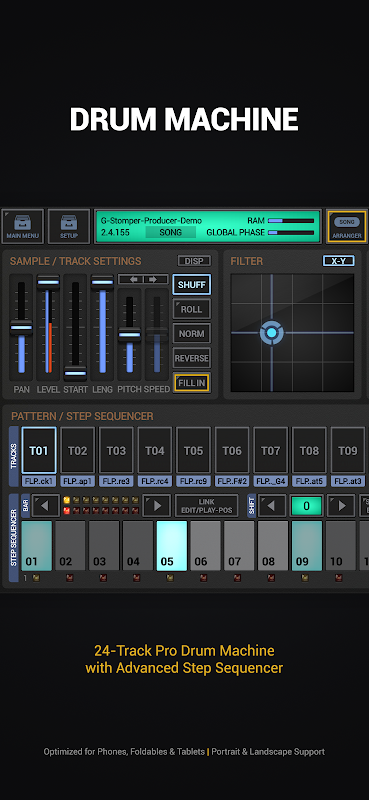
Task: Toggle the X-Y filter mode
Action: coord(339,261)
